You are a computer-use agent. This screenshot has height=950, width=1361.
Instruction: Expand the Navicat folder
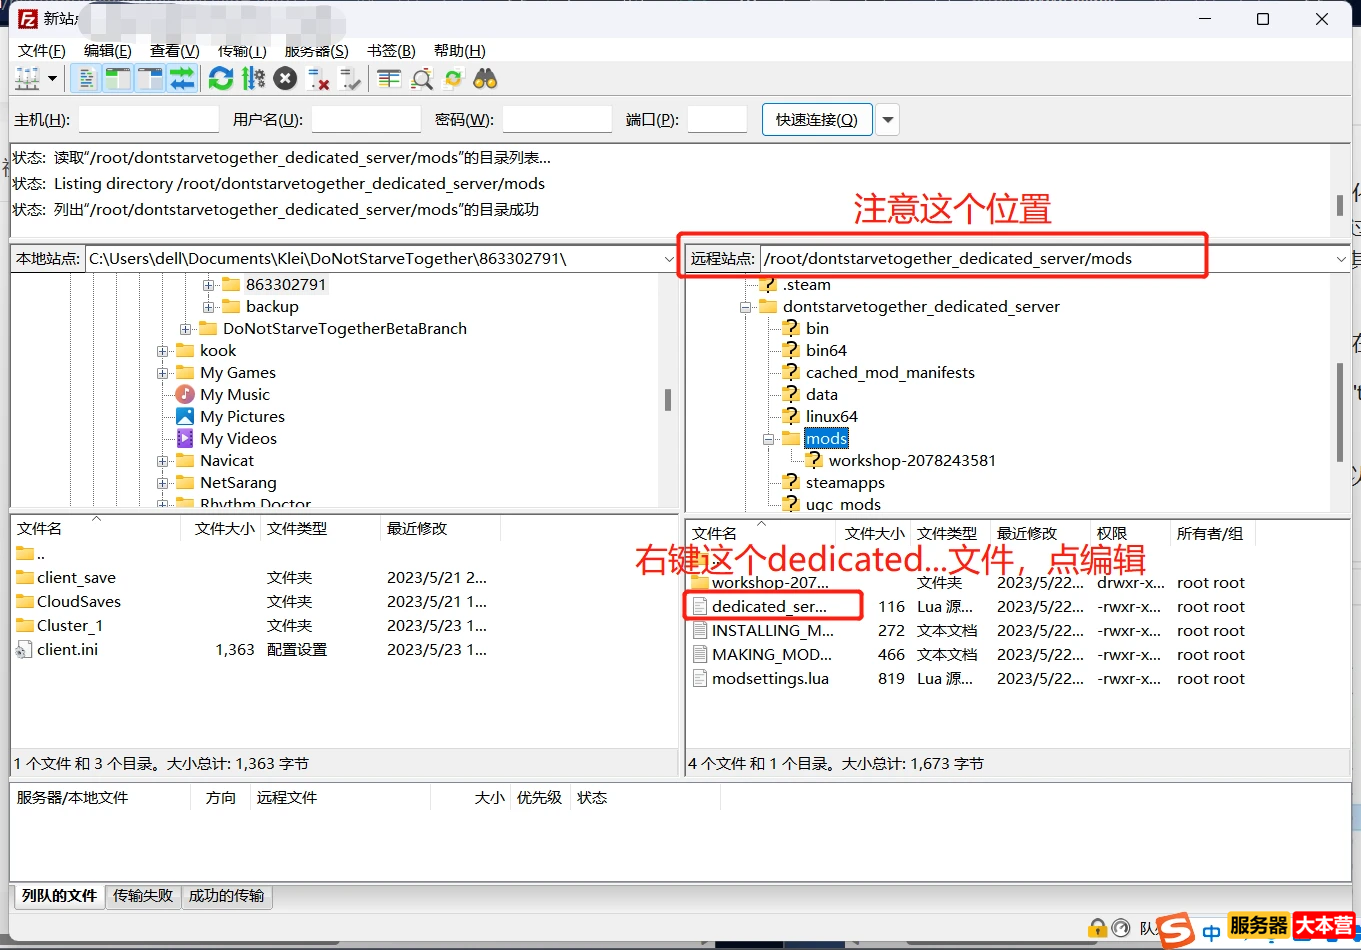click(x=162, y=461)
